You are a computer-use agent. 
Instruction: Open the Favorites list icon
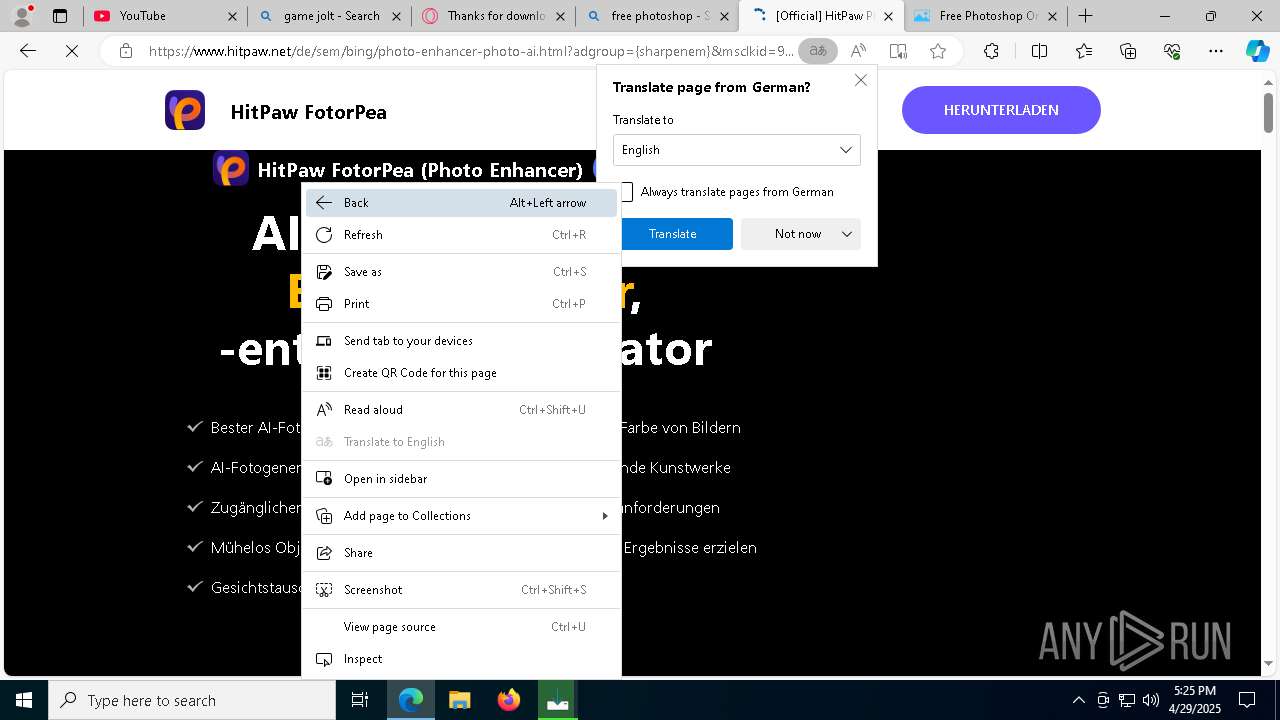tap(1084, 51)
